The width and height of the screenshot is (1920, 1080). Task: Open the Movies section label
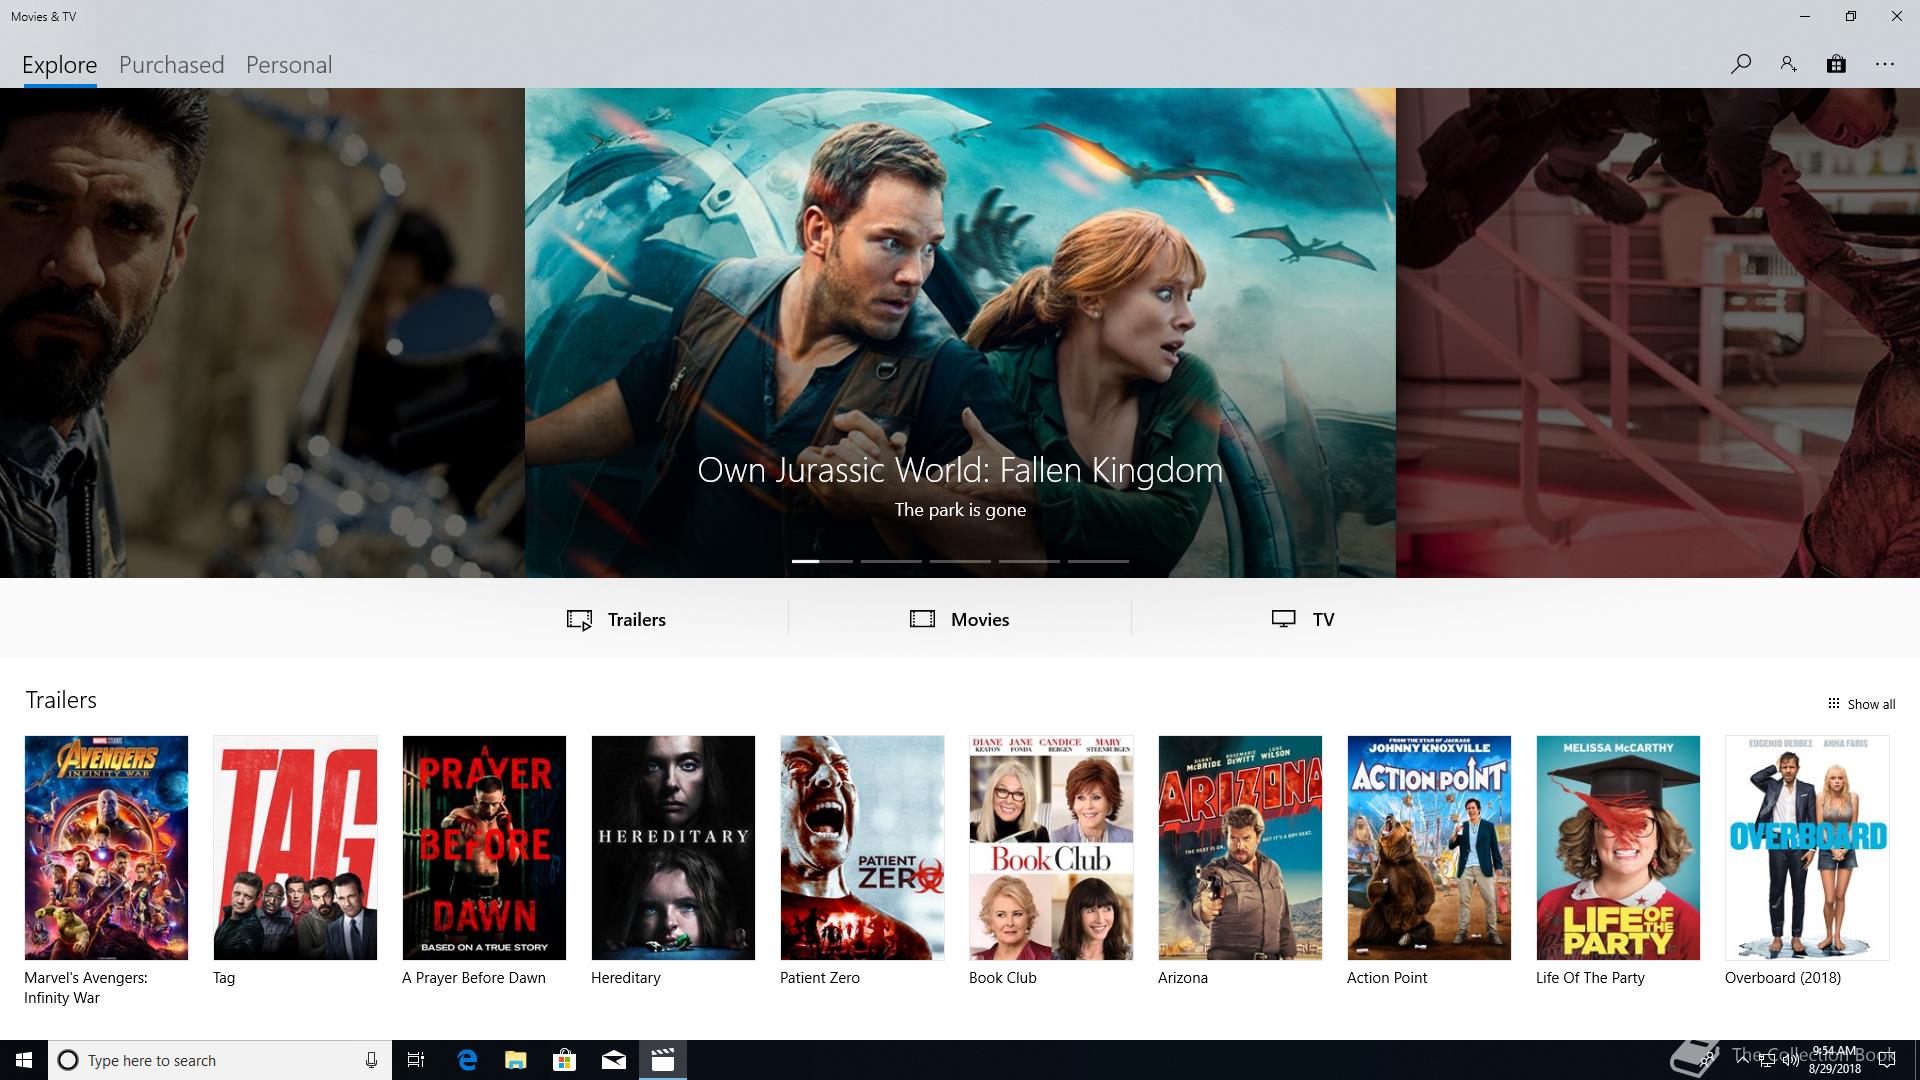pos(980,620)
